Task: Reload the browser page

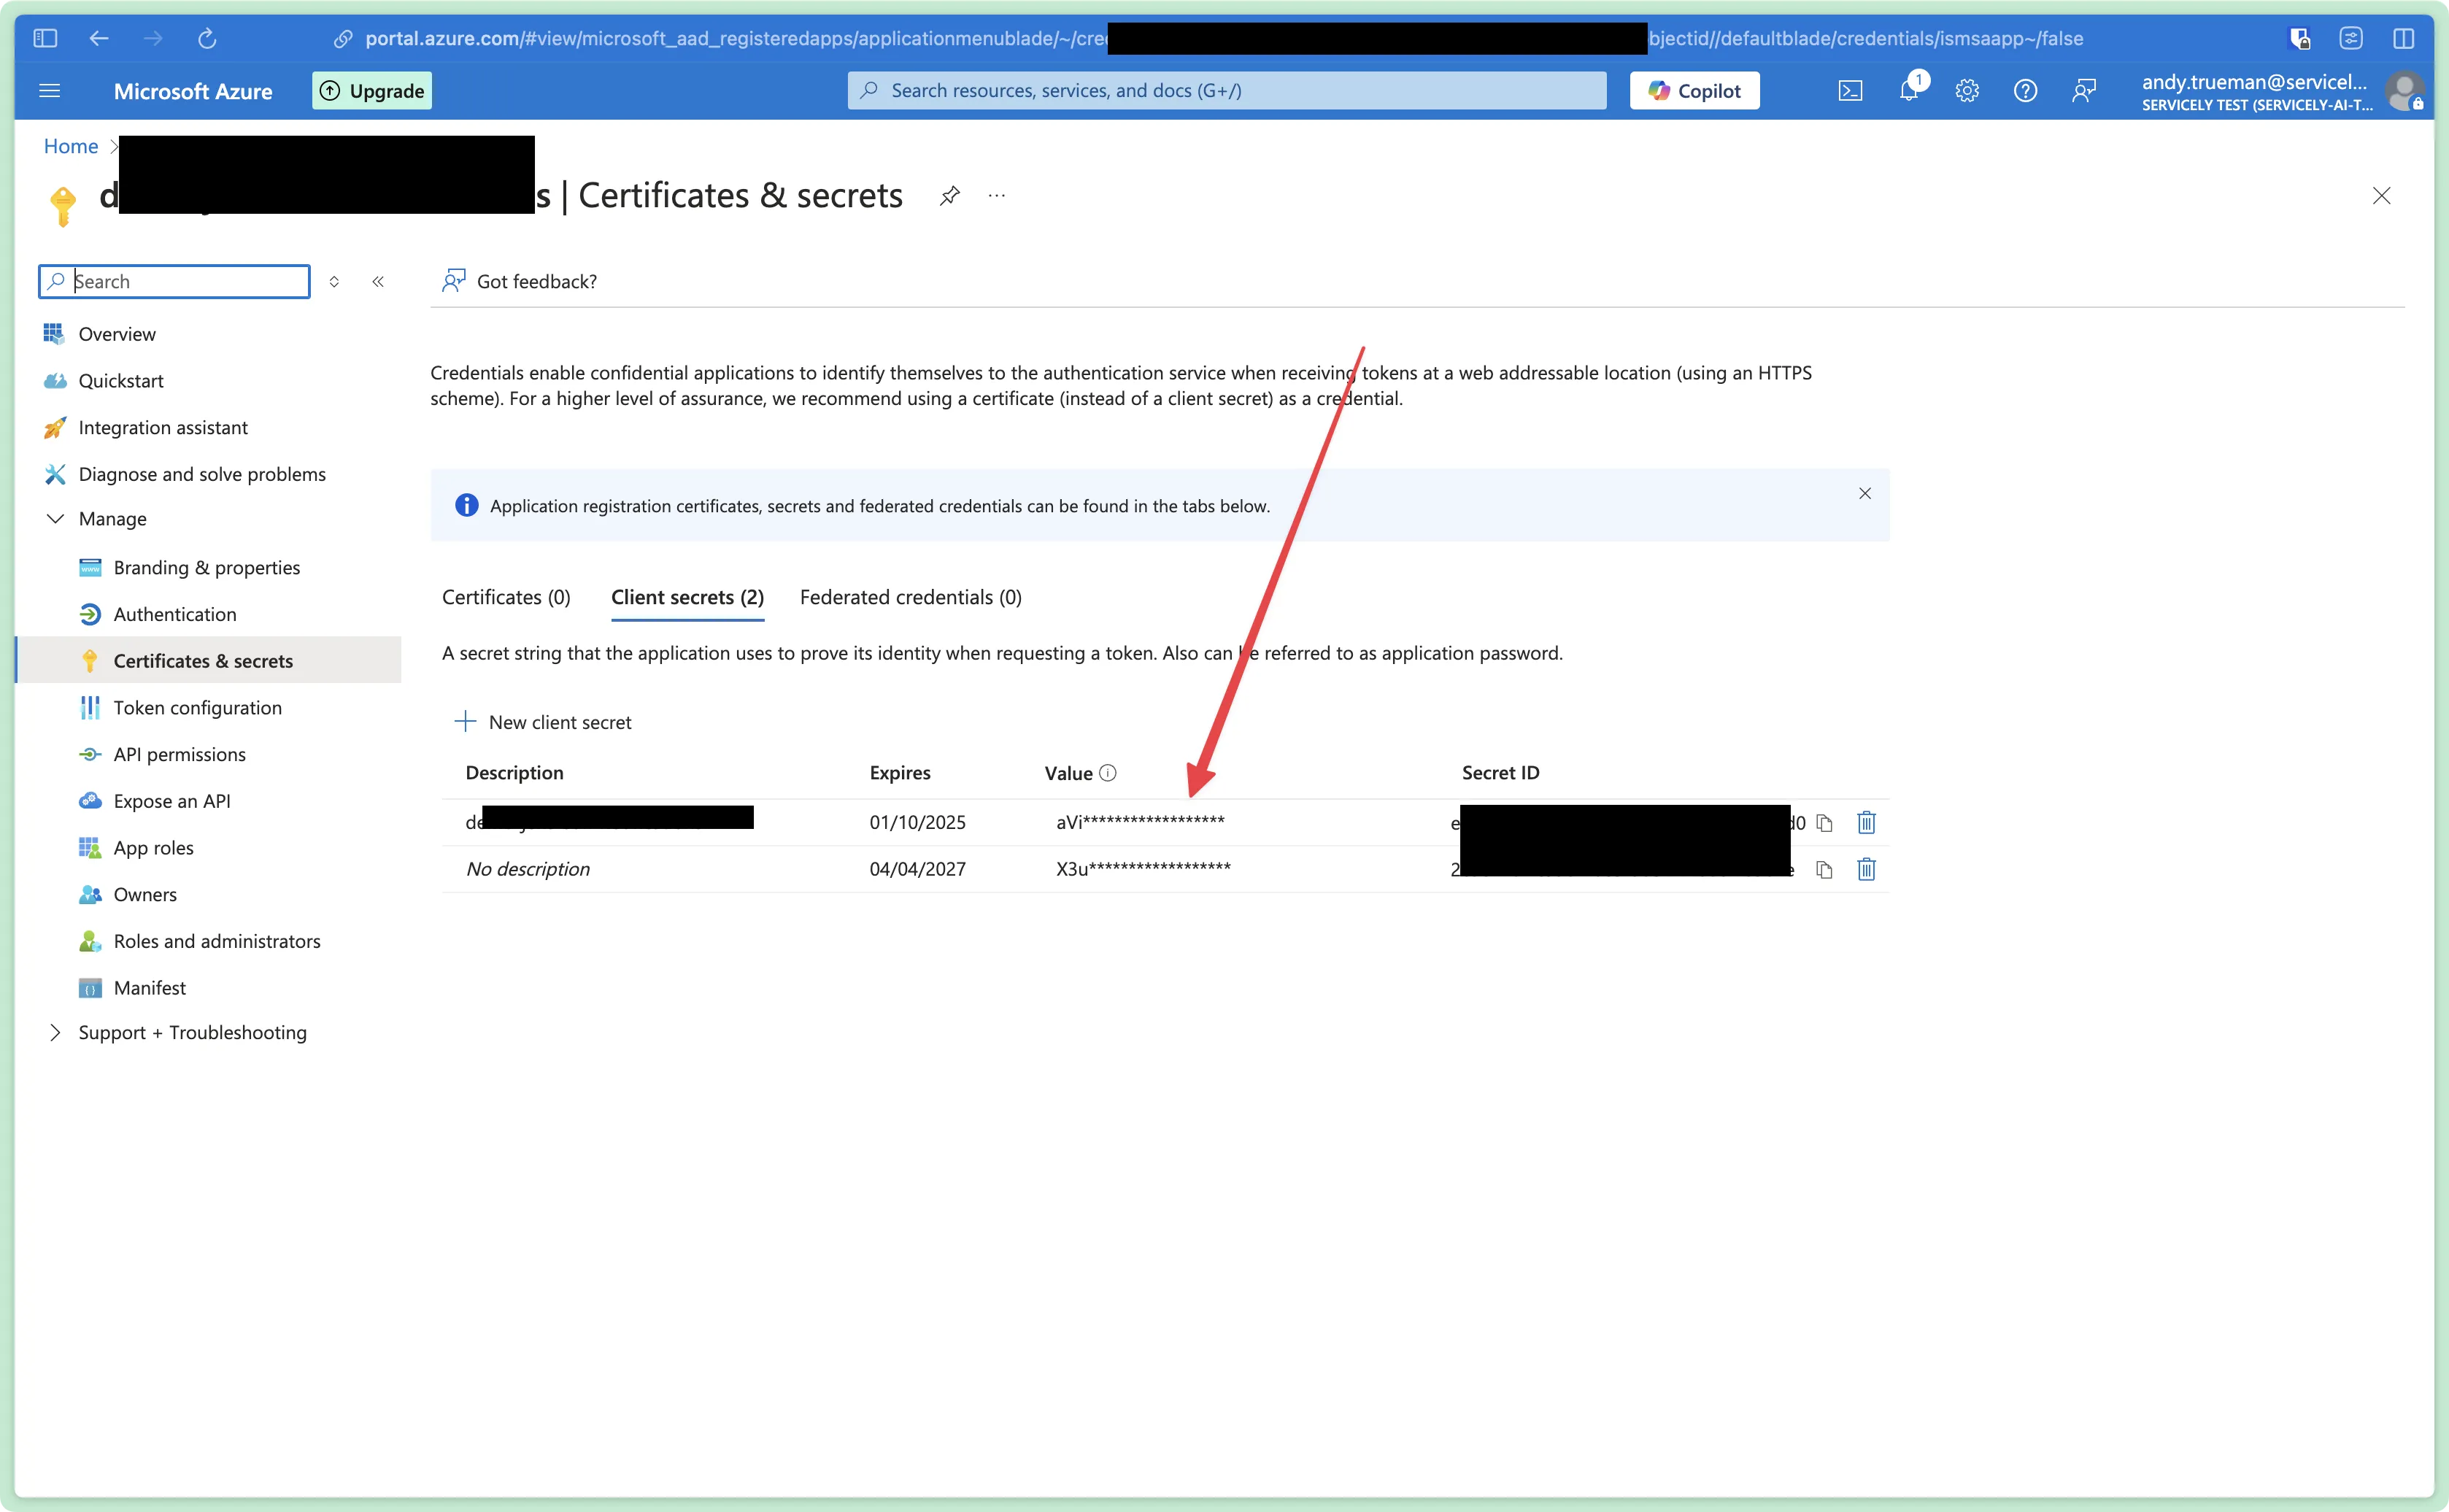Action: pos(207,39)
